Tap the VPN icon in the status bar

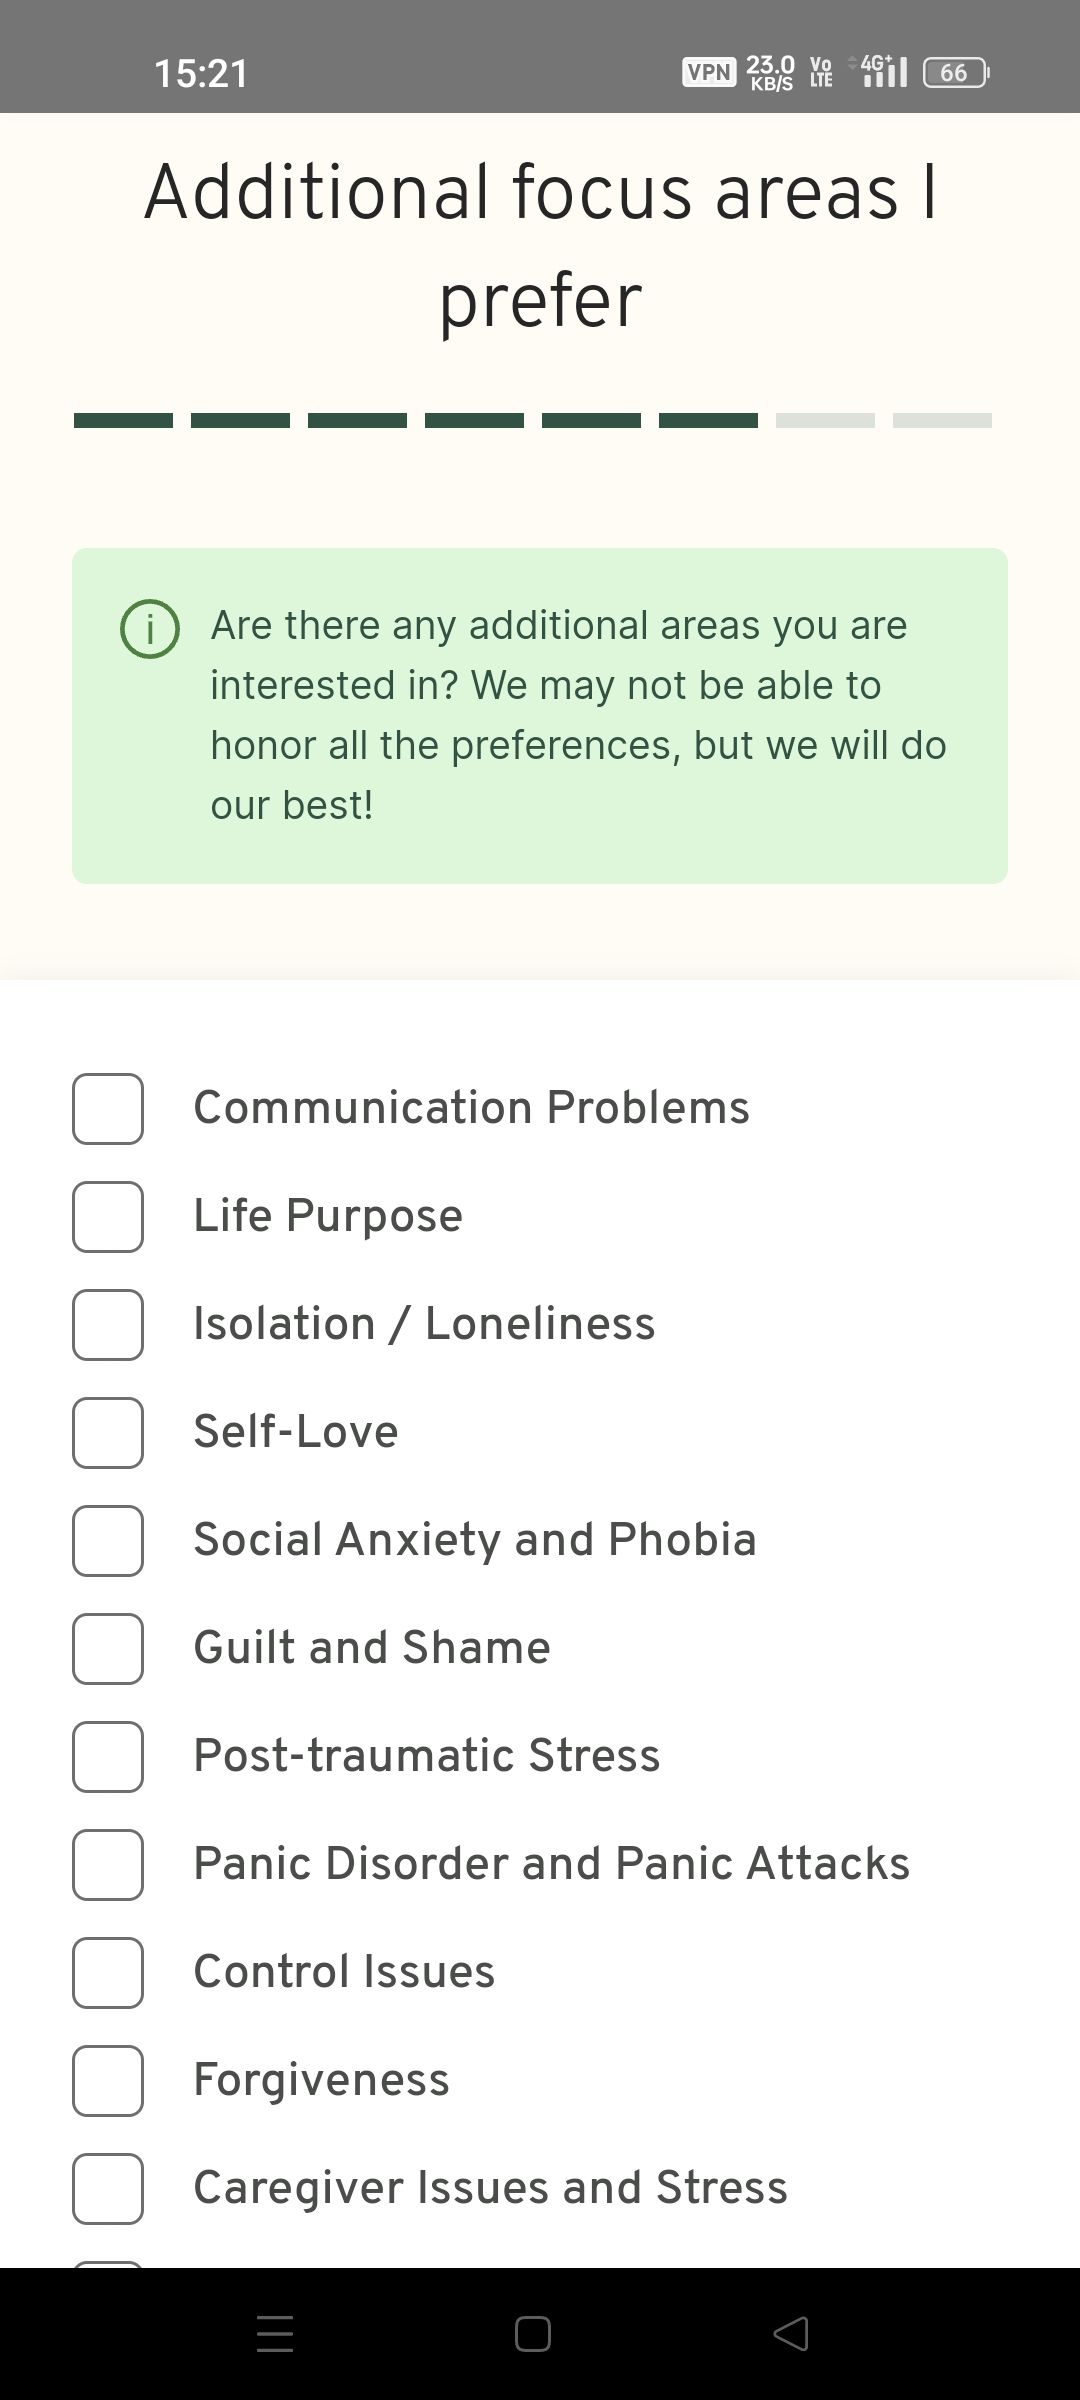(708, 72)
